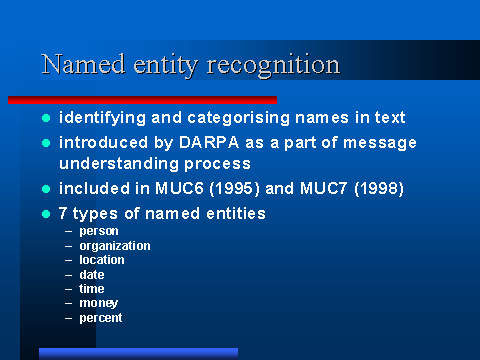Click the red horizontal bar under the title
The image size is (480, 360).
tap(142, 100)
